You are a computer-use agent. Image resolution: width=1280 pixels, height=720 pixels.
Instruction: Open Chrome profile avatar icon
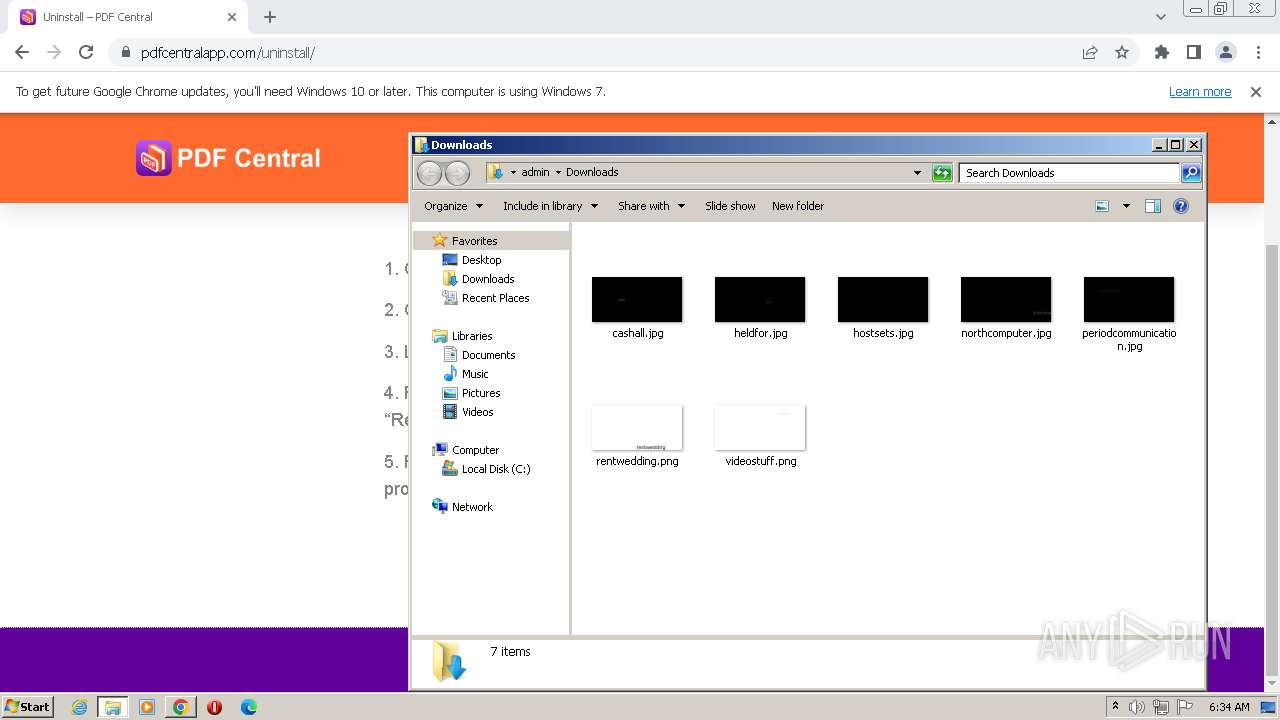(1225, 52)
